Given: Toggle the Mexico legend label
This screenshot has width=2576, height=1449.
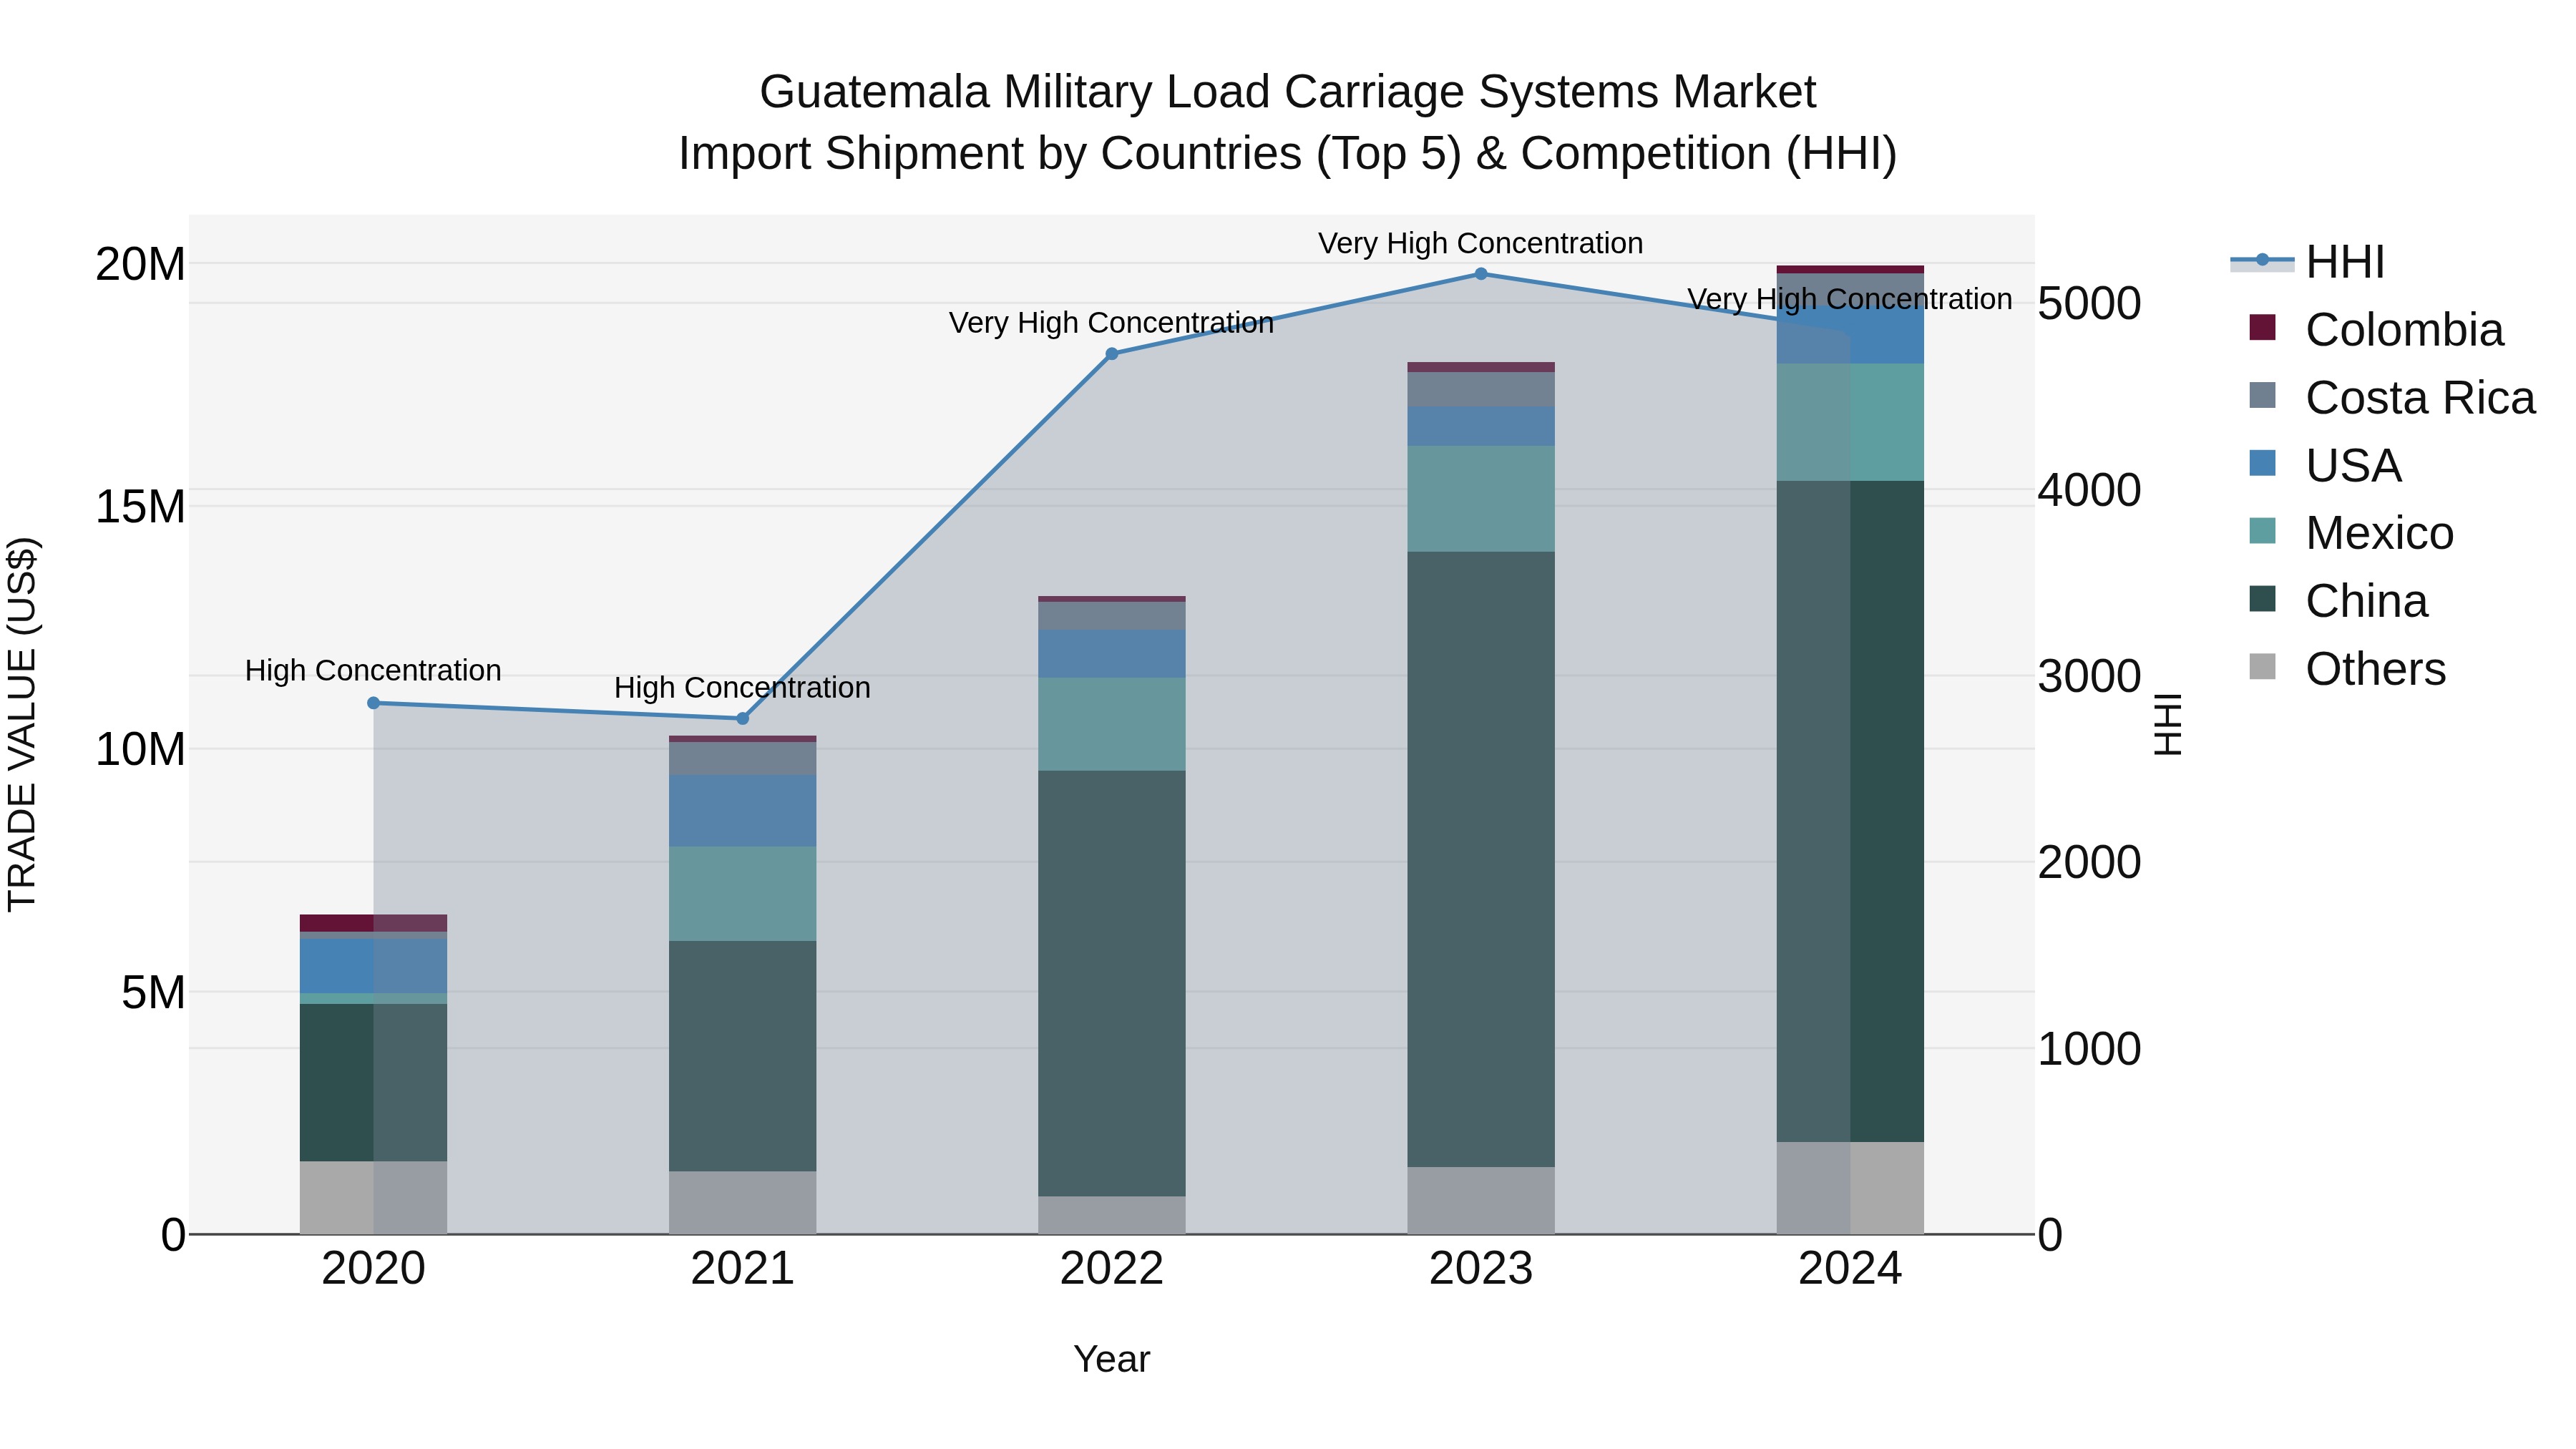Looking at the screenshot, I should [x=2379, y=533].
